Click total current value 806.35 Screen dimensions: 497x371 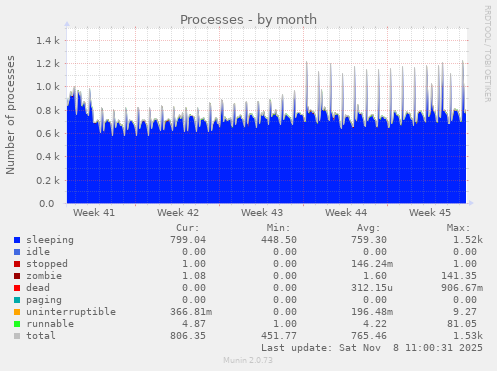point(188,336)
